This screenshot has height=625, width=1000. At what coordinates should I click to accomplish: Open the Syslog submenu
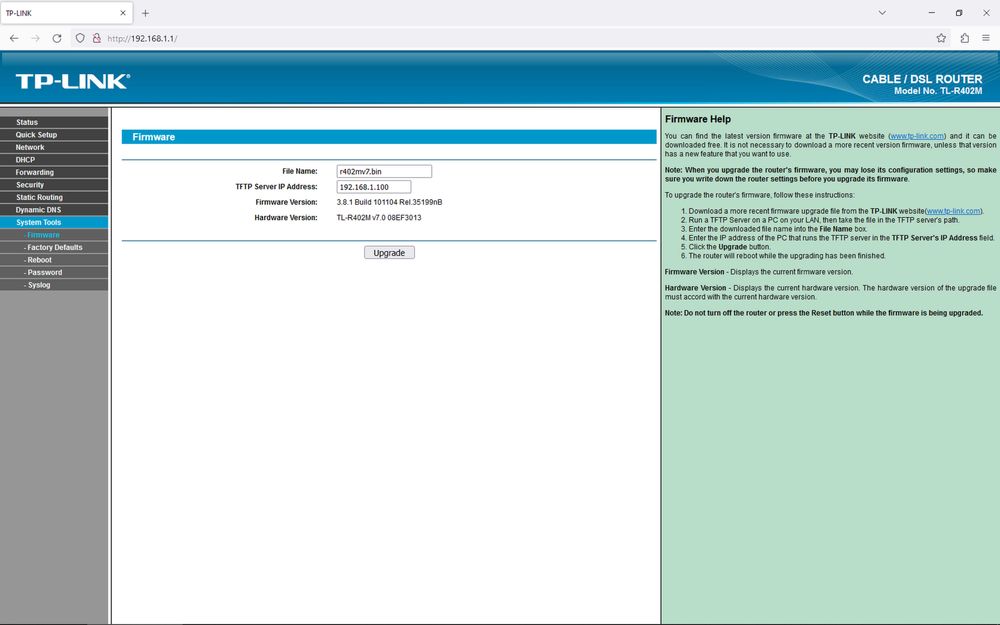pos(54,284)
